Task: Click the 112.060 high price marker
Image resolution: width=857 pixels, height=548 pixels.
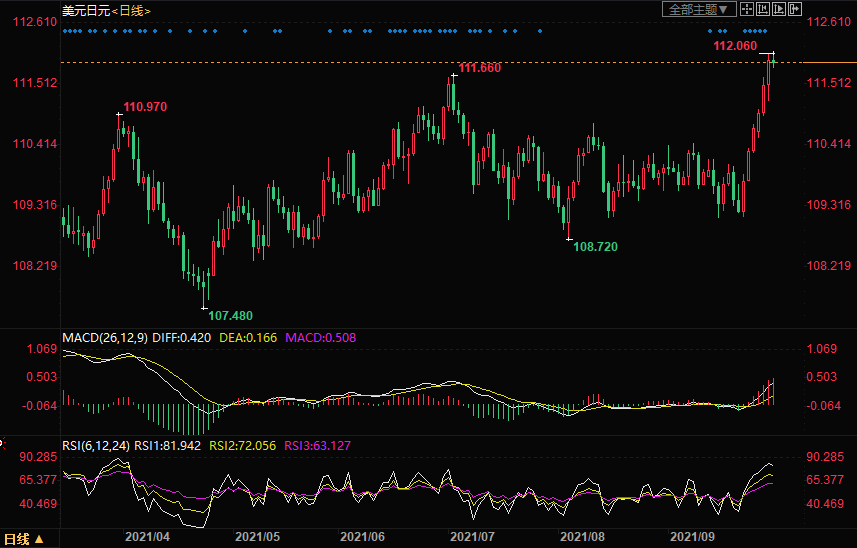Action: point(735,46)
